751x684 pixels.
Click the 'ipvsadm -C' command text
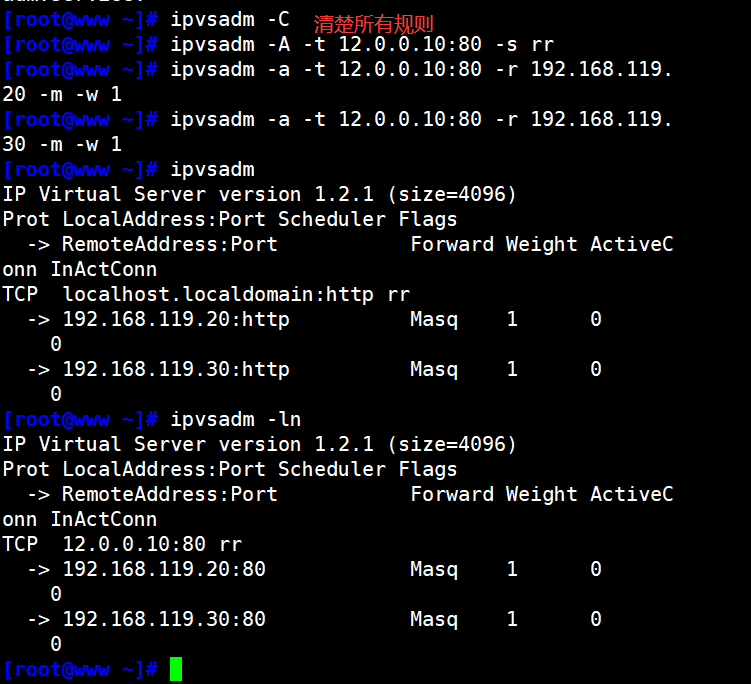pos(230,20)
